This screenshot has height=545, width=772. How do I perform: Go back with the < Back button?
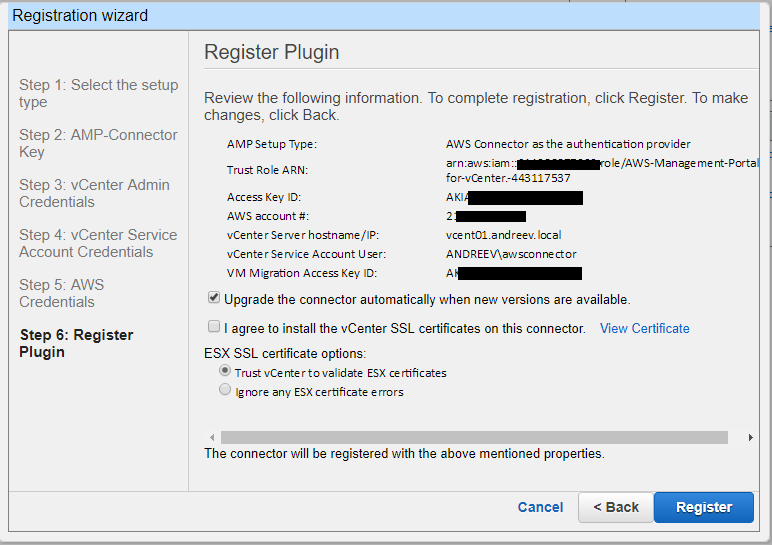click(x=616, y=507)
